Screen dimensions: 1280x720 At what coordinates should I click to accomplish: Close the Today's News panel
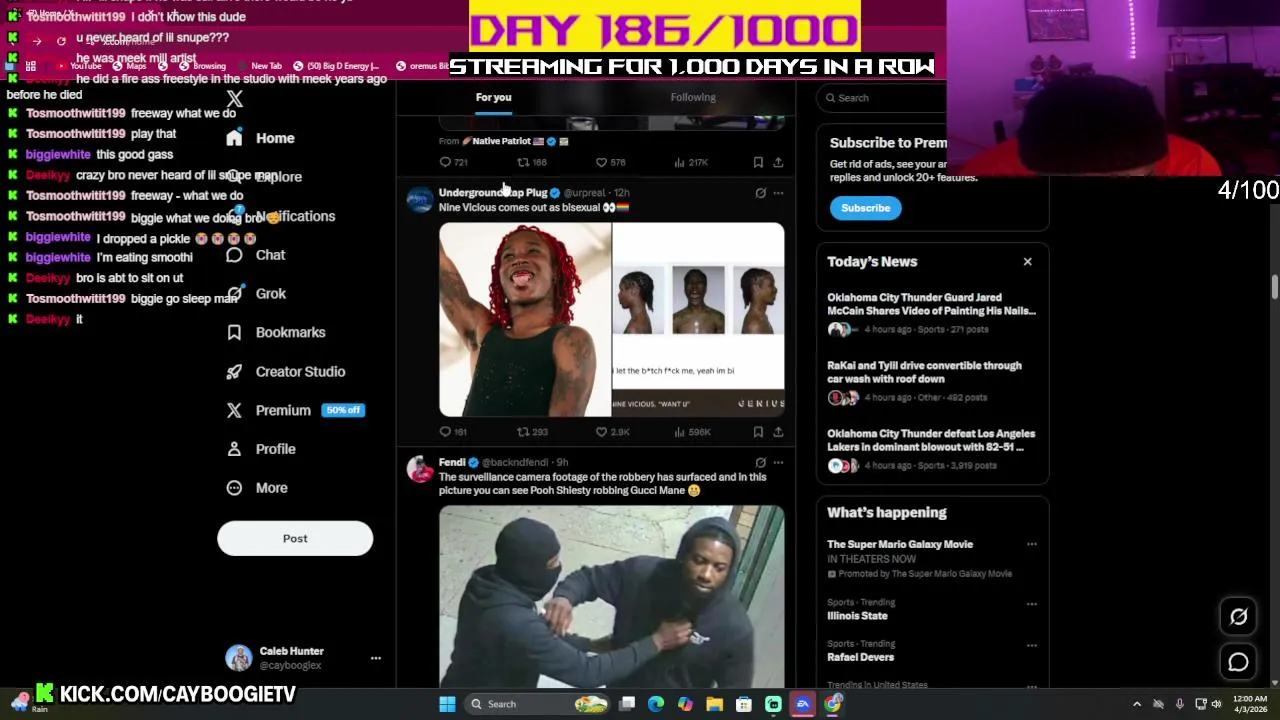pyautogui.click(x=1027, y=261)
